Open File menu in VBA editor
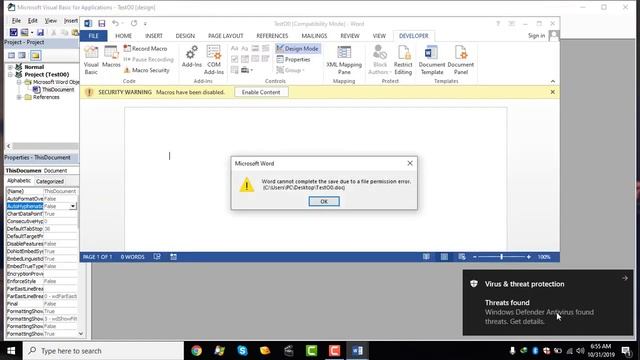The image size is (640, 360). click(16, 21)
